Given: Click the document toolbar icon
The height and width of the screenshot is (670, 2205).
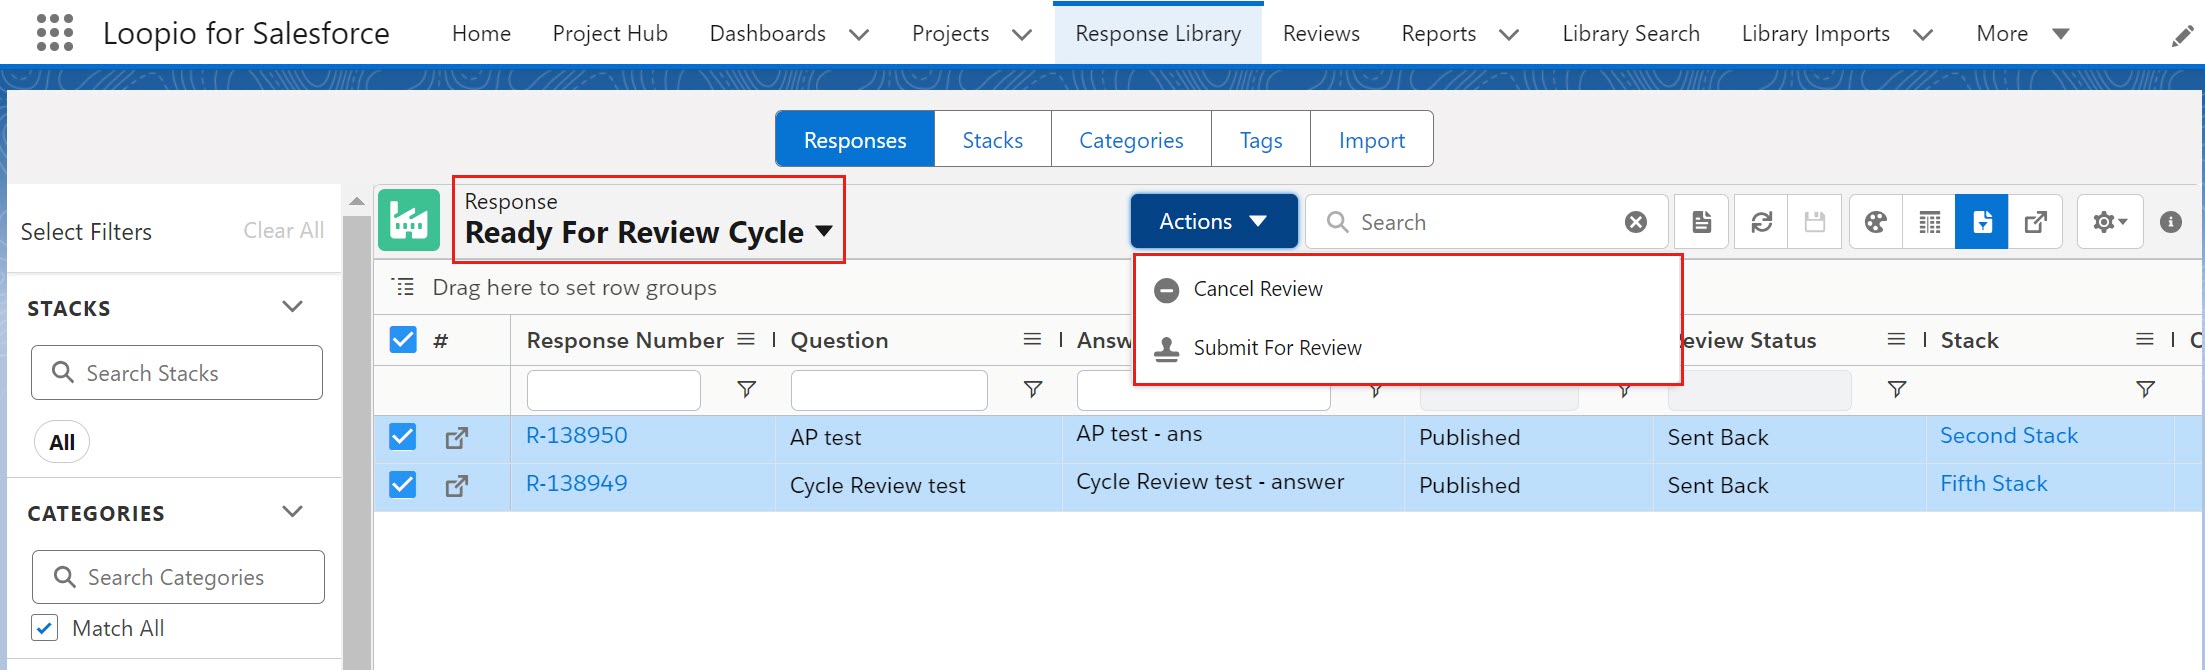Looking at the screenshot, I should point(1701,222).
